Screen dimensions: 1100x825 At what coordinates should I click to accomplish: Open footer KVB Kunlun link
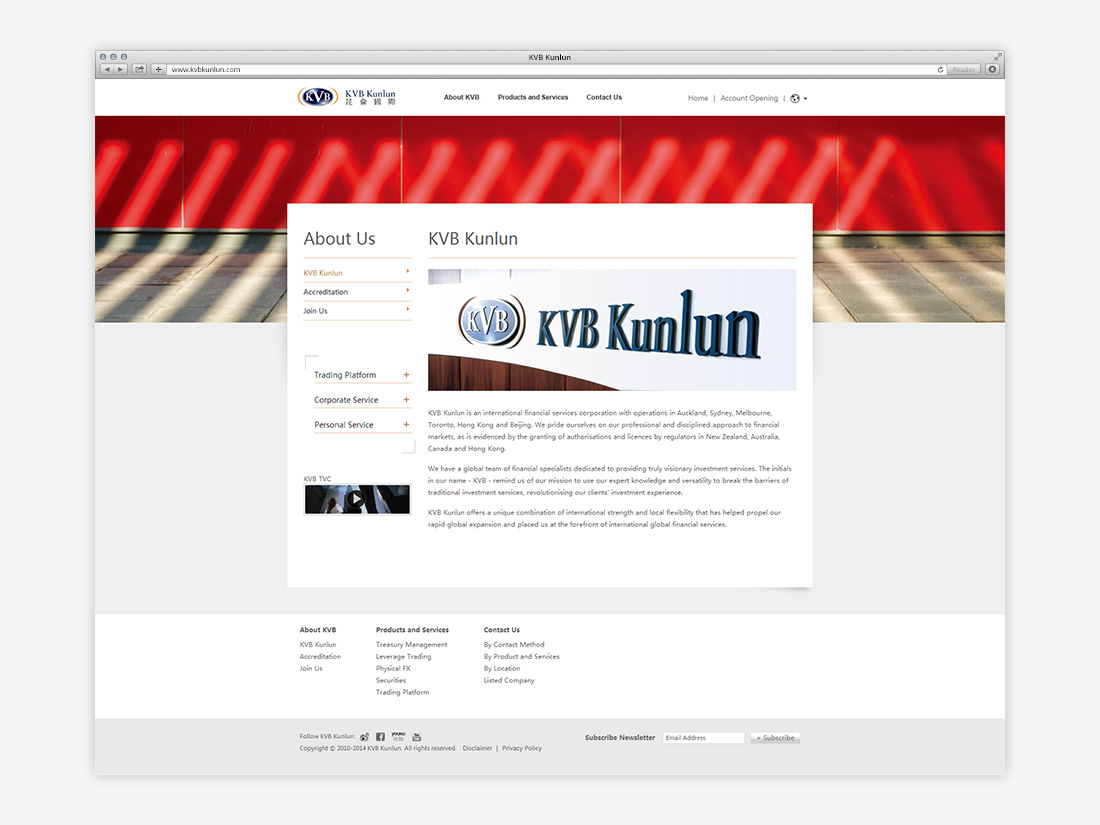[318, 645]
